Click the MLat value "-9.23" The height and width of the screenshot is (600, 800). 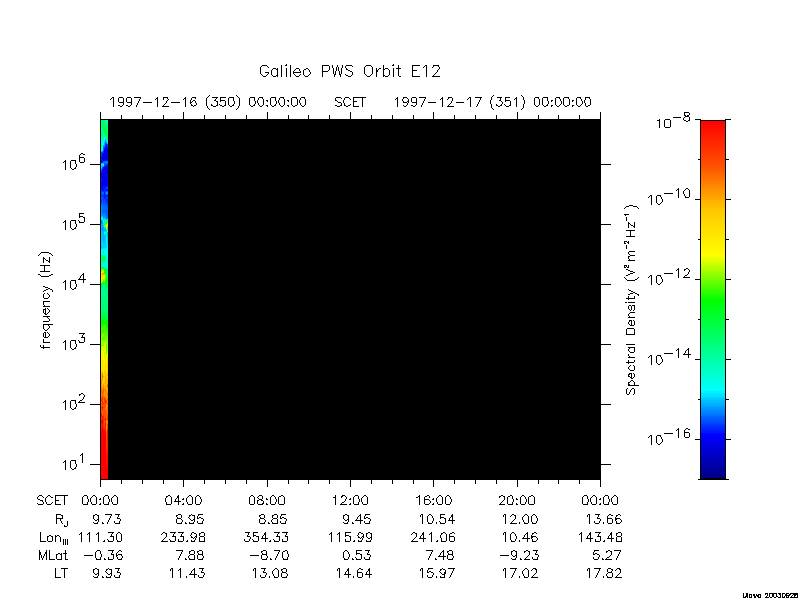pos(518,555)
